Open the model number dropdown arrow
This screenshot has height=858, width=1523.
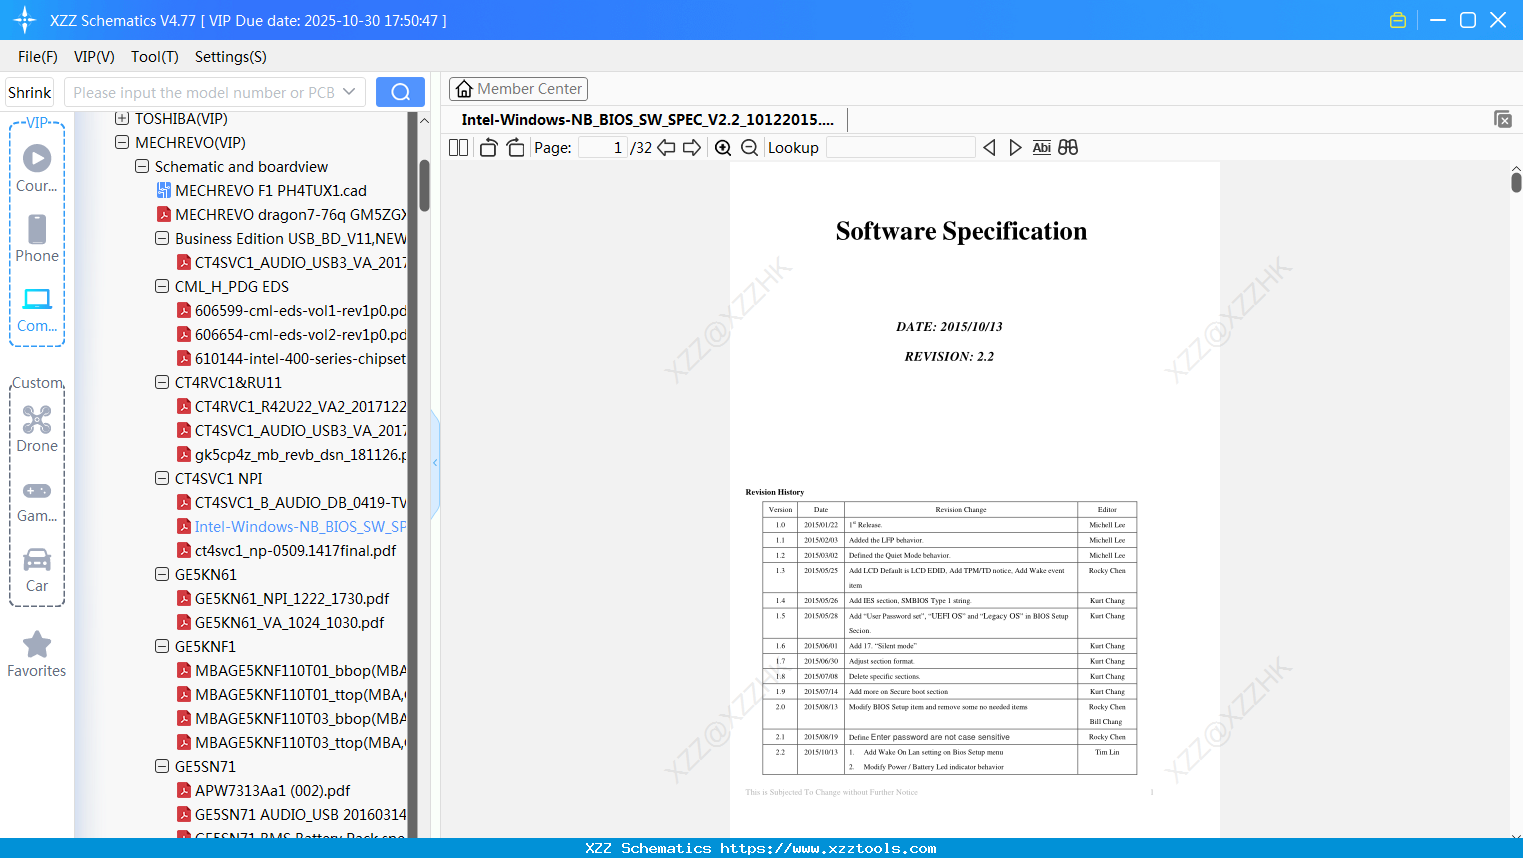pyautogui.click(x=349, y=92)
